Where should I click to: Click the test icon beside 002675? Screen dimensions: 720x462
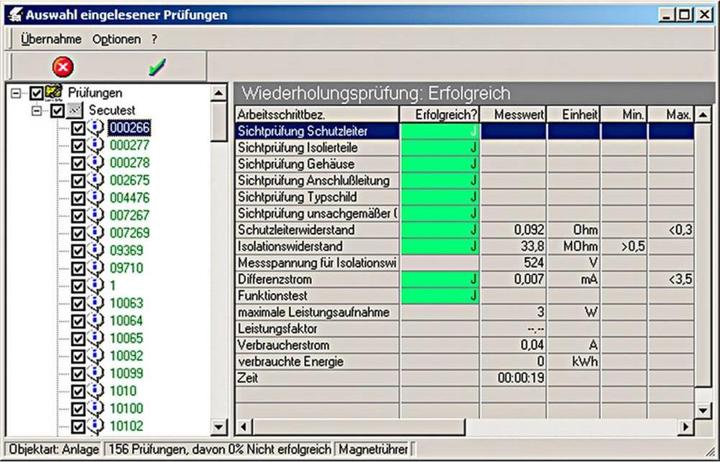[96, 180]
